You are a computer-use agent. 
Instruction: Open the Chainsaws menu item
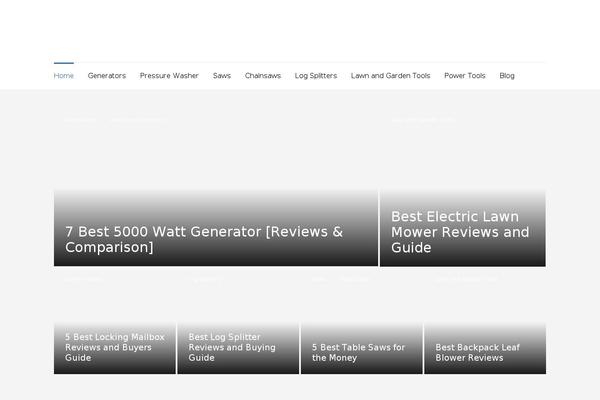coord(263,76)
